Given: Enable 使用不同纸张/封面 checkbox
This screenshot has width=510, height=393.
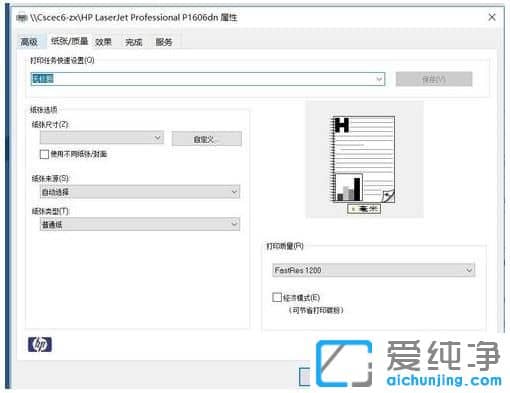Looking at the screenshot, I should [44, 154].
